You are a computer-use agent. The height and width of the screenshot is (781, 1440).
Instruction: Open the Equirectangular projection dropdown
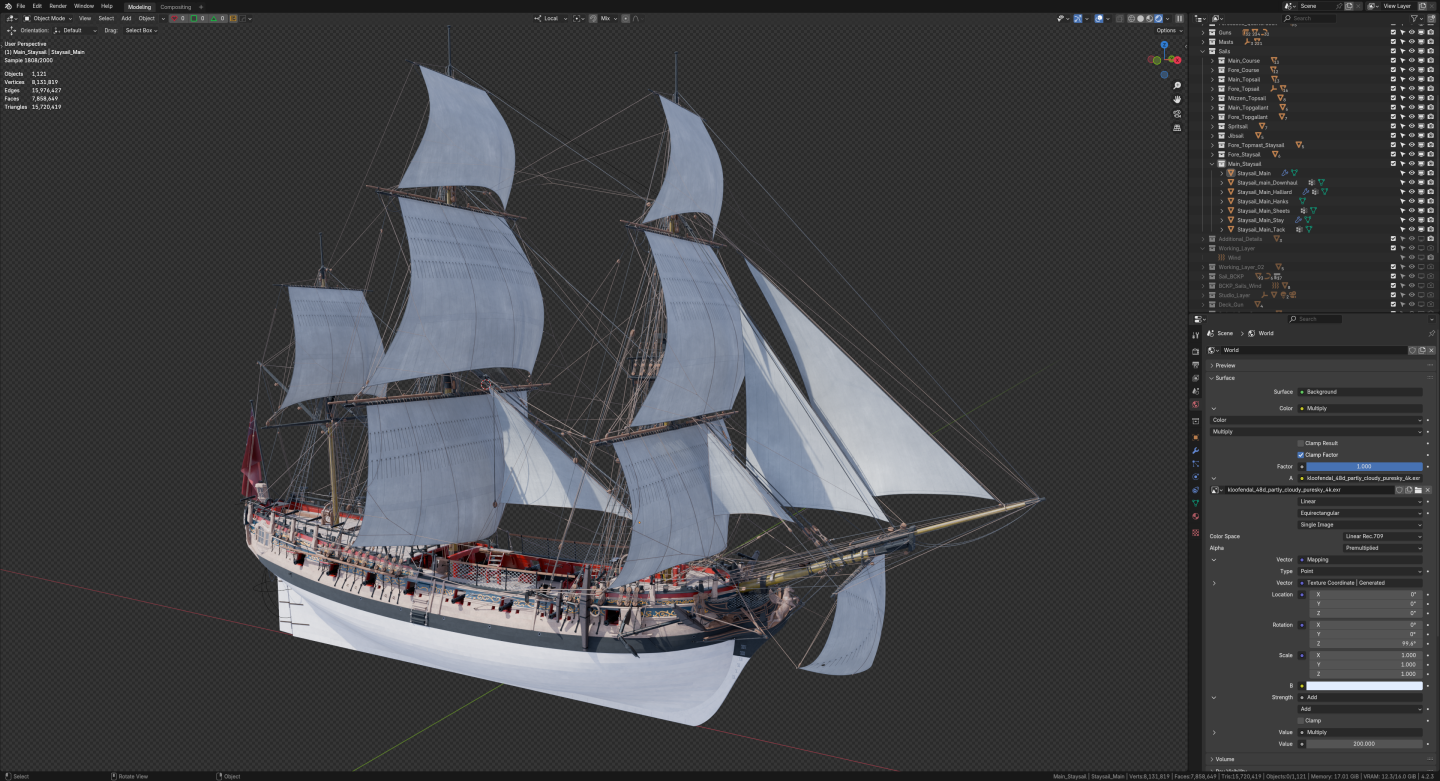(1360, 513)
